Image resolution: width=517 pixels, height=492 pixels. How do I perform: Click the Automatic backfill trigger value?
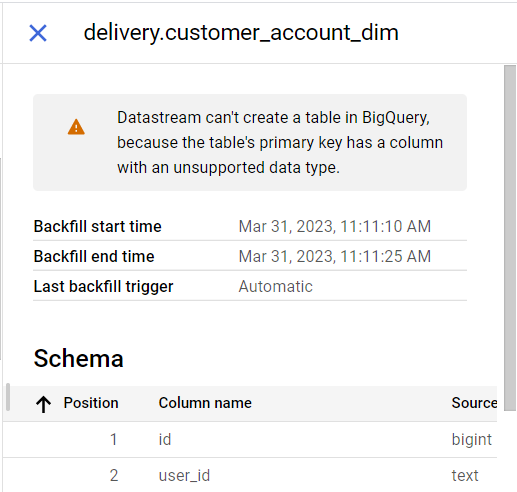point(276,286)
